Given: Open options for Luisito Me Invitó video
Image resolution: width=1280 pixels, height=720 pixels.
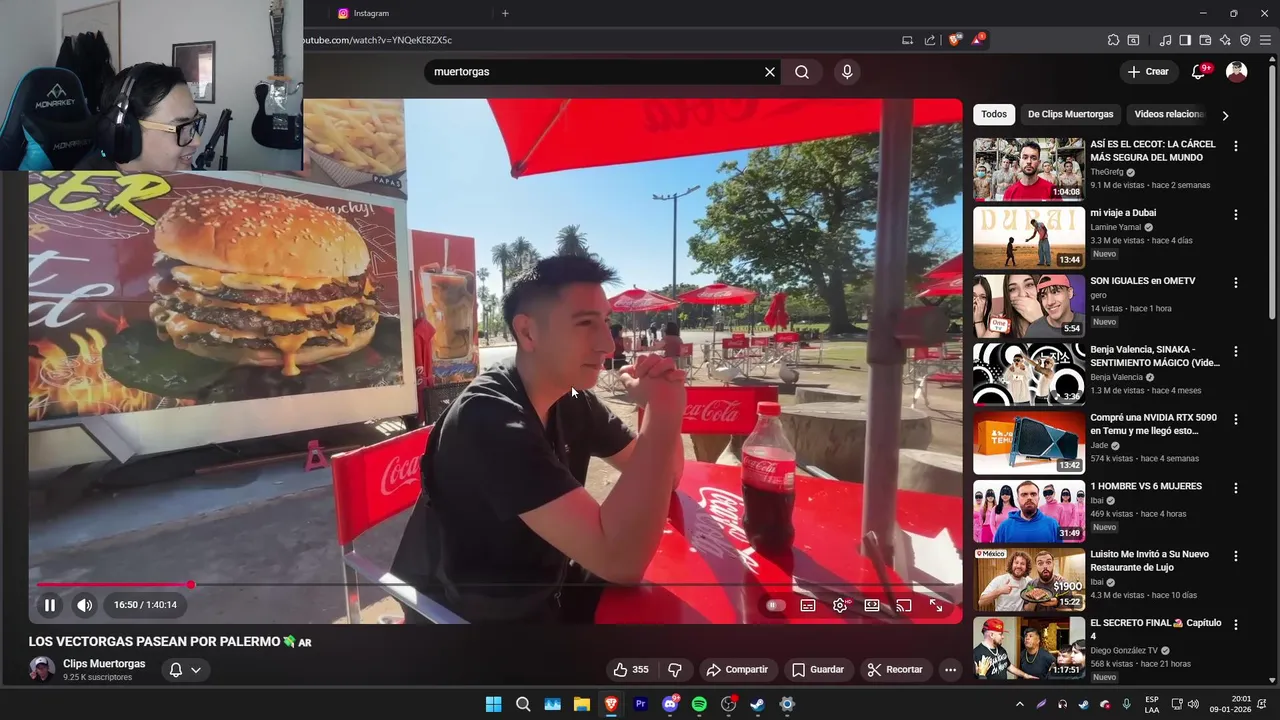Looking at the screenshot, I should click(1236, 556).
